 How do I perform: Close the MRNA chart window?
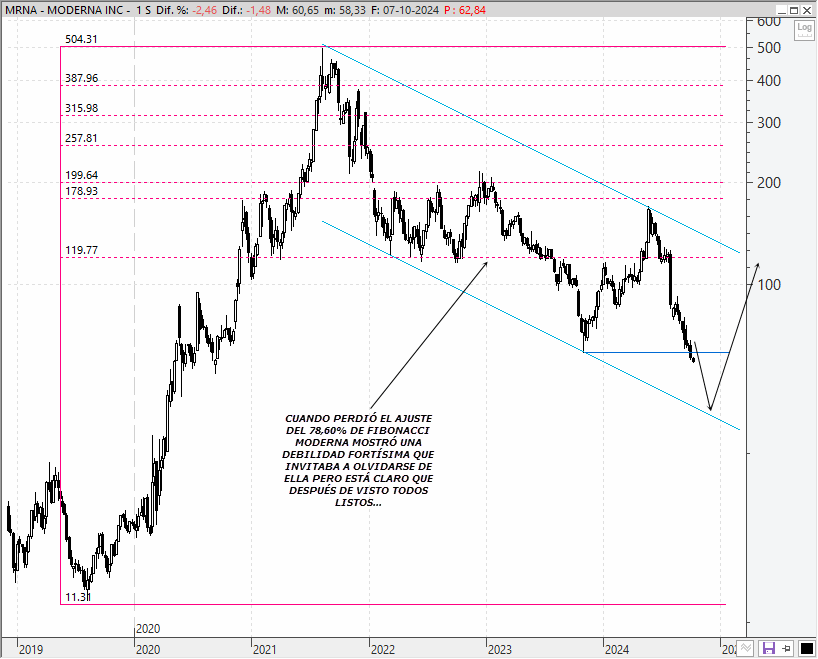point(806,10)
